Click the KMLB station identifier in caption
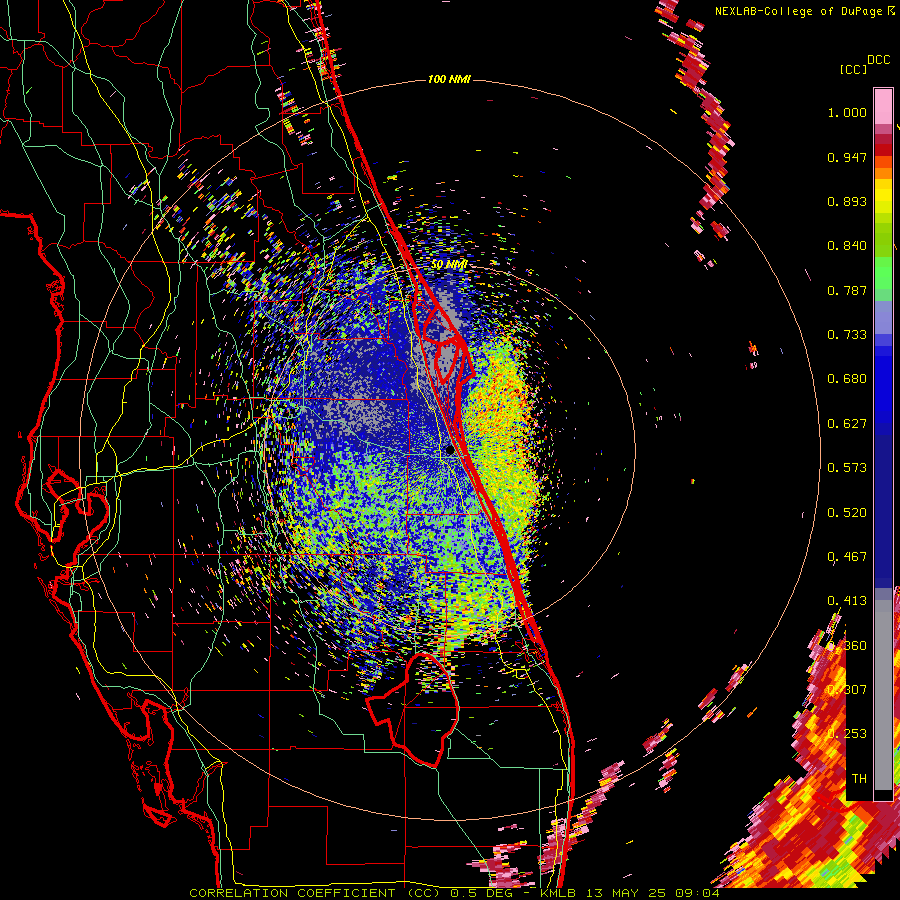900x900 pixels. (x=560, y=893)
